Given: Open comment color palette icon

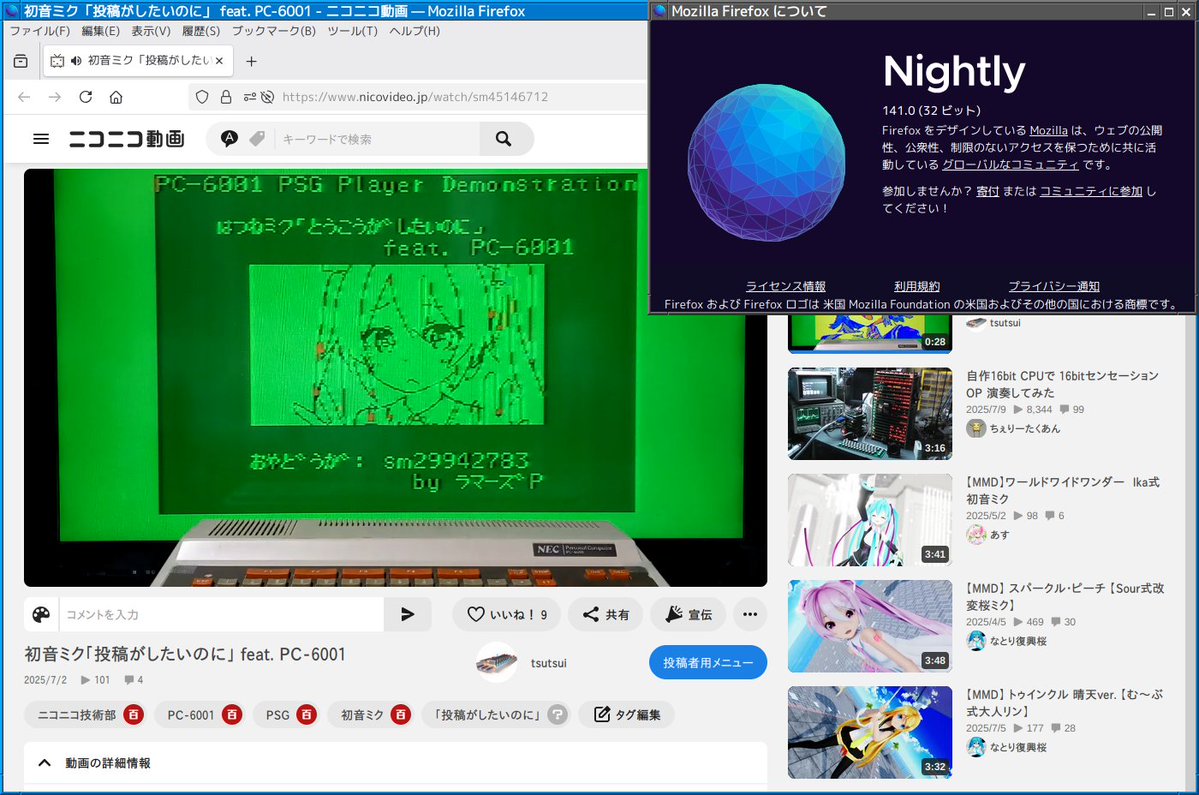Looking at the screenshot, I should (41, 615).
